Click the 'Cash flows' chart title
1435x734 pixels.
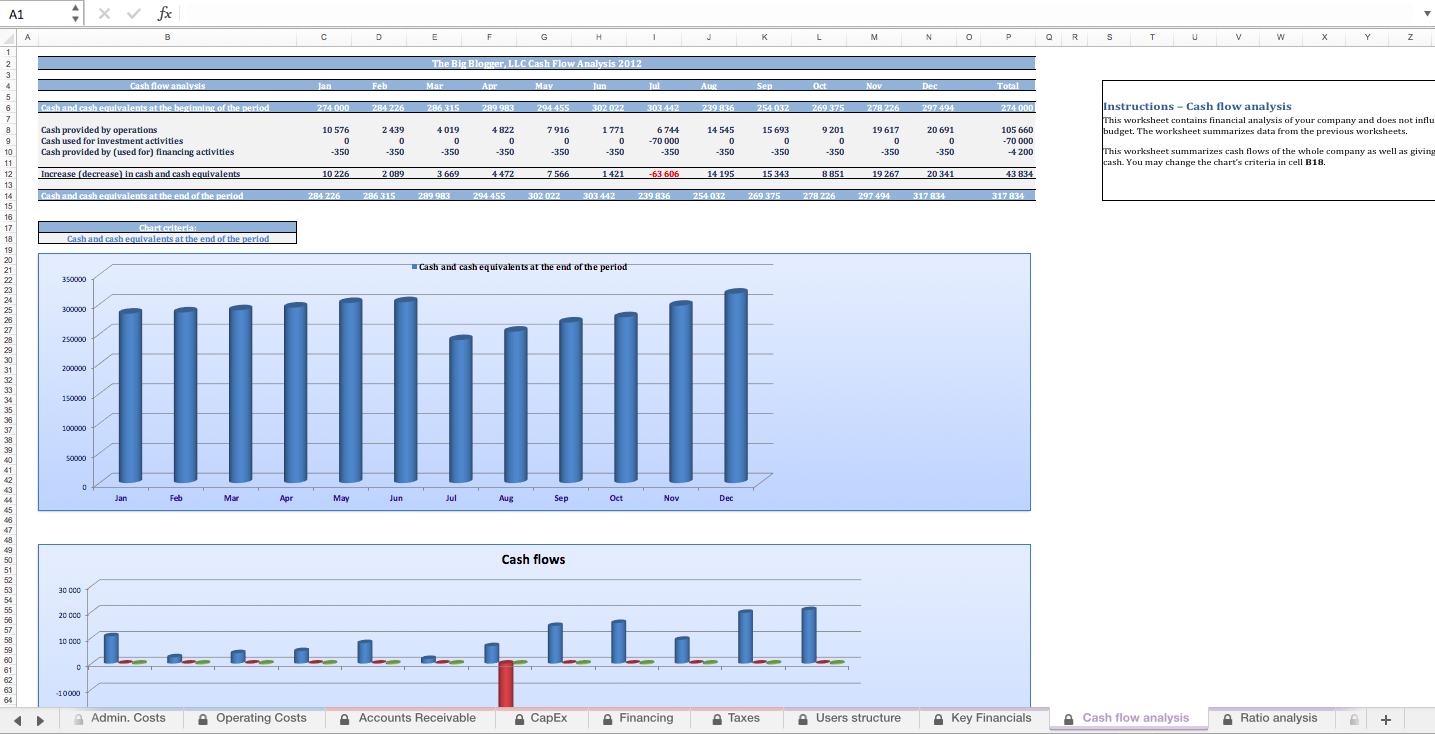(x=533, y=559)
